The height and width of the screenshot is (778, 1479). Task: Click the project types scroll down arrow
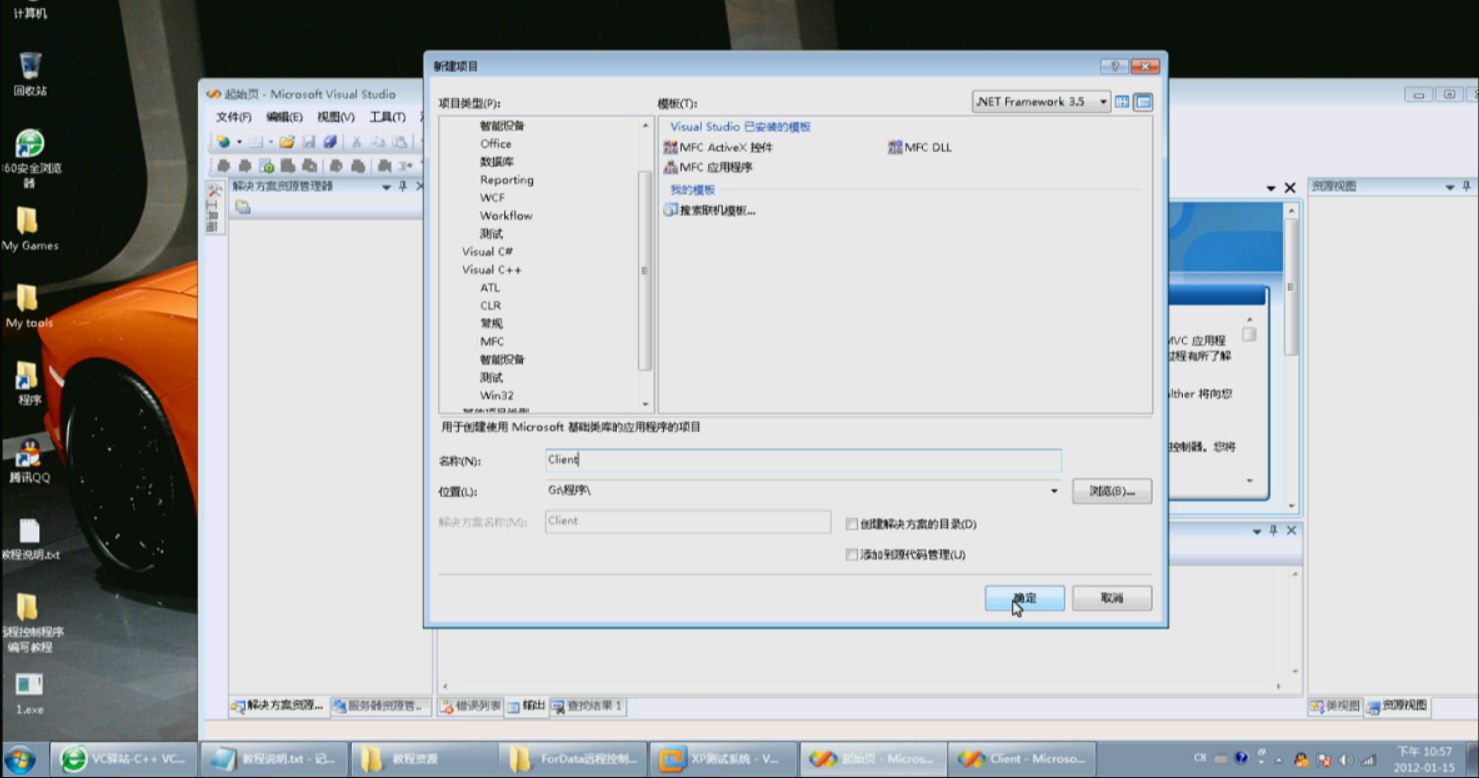(645, 405)
